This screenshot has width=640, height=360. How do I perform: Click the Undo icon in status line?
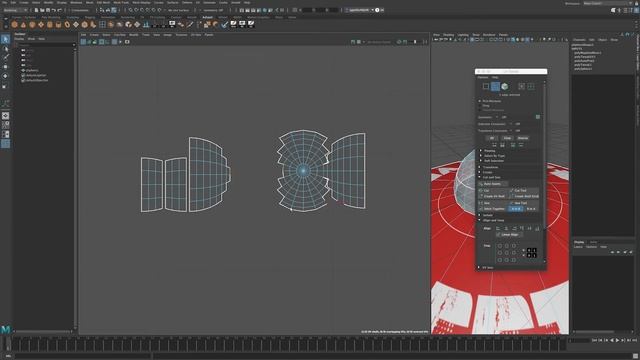(53, 10)
